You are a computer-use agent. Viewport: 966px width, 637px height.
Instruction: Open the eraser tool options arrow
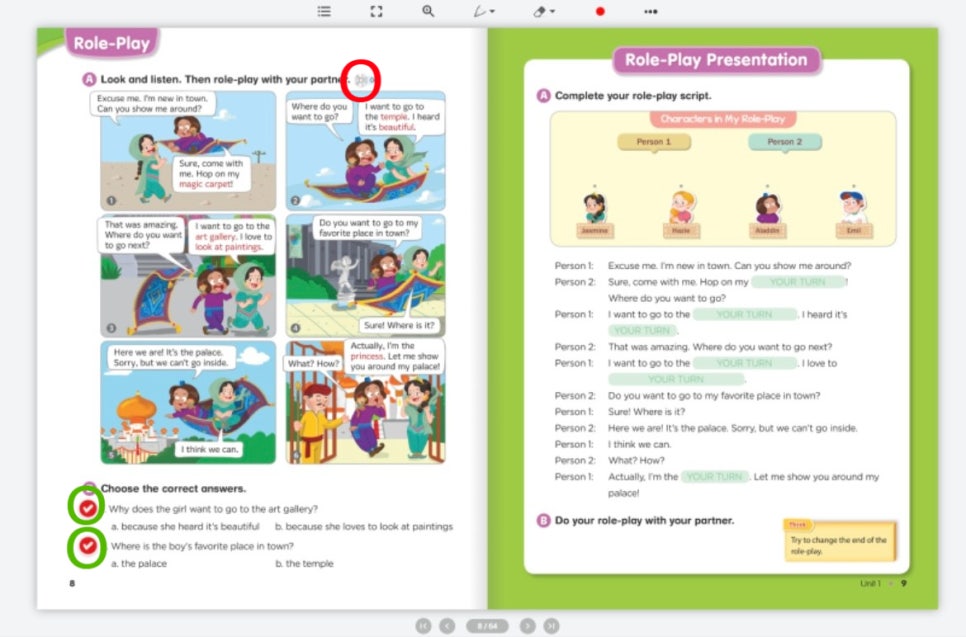(552, 12)
